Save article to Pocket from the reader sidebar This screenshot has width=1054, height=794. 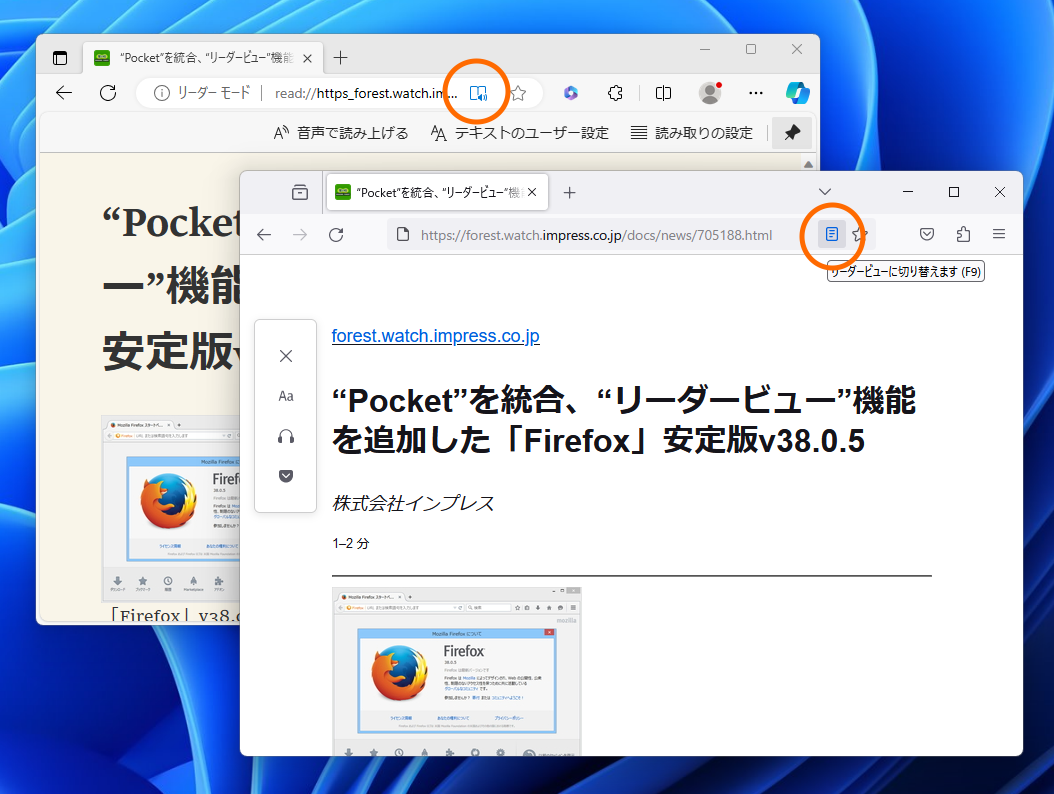tap(286, 476)
